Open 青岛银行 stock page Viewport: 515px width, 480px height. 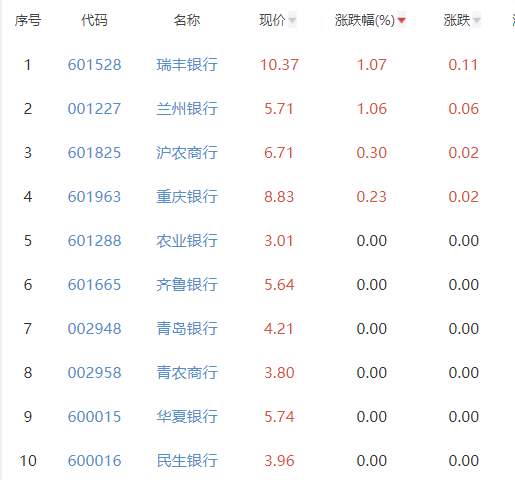187,329
